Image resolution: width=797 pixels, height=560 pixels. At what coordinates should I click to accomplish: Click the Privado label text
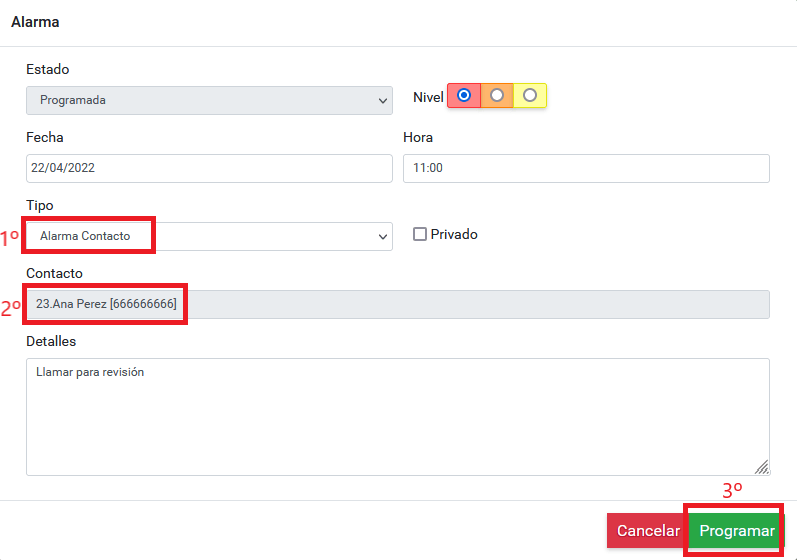click(x=454, y=234)
